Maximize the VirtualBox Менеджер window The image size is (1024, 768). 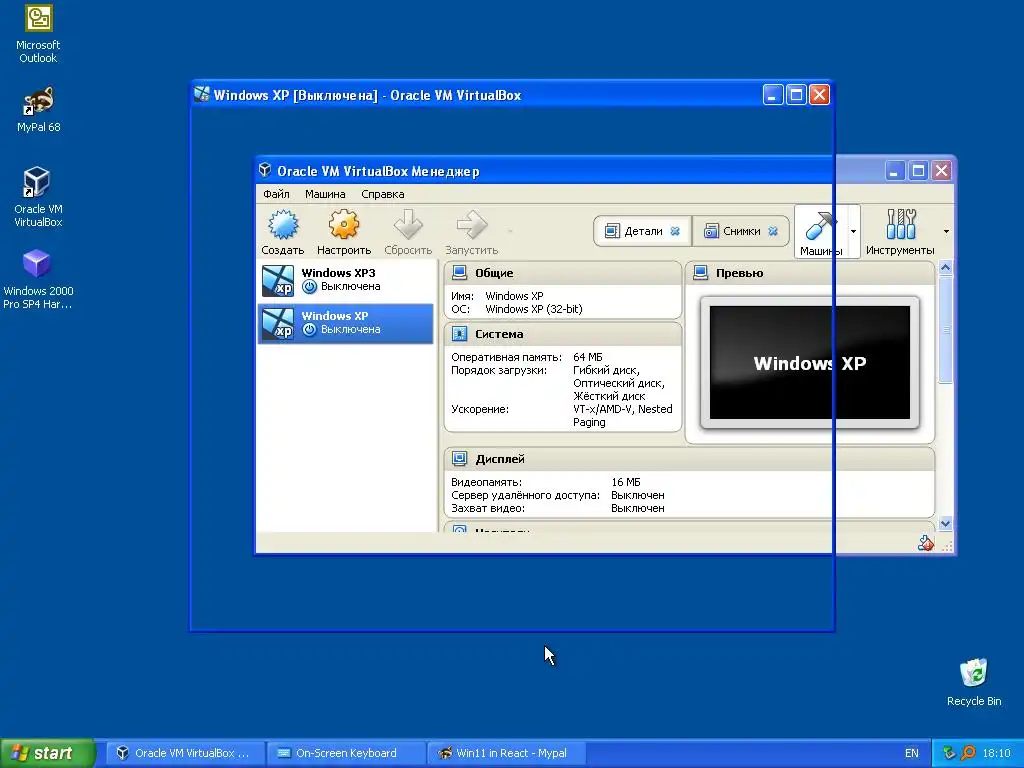[918, 170]
